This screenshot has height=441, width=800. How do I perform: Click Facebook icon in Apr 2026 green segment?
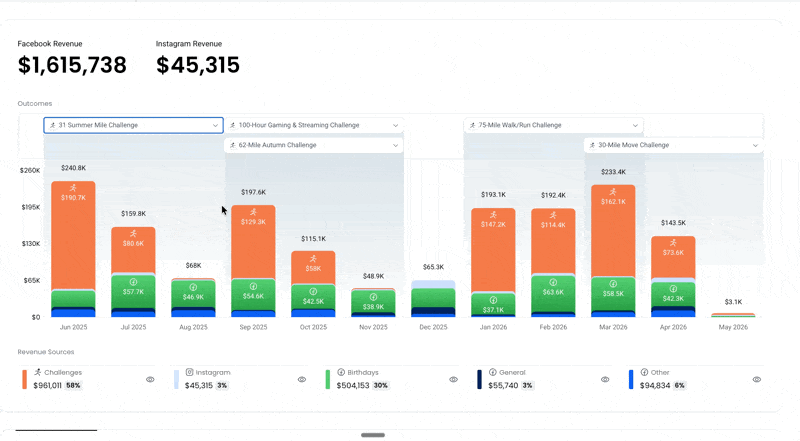[673, 288]
